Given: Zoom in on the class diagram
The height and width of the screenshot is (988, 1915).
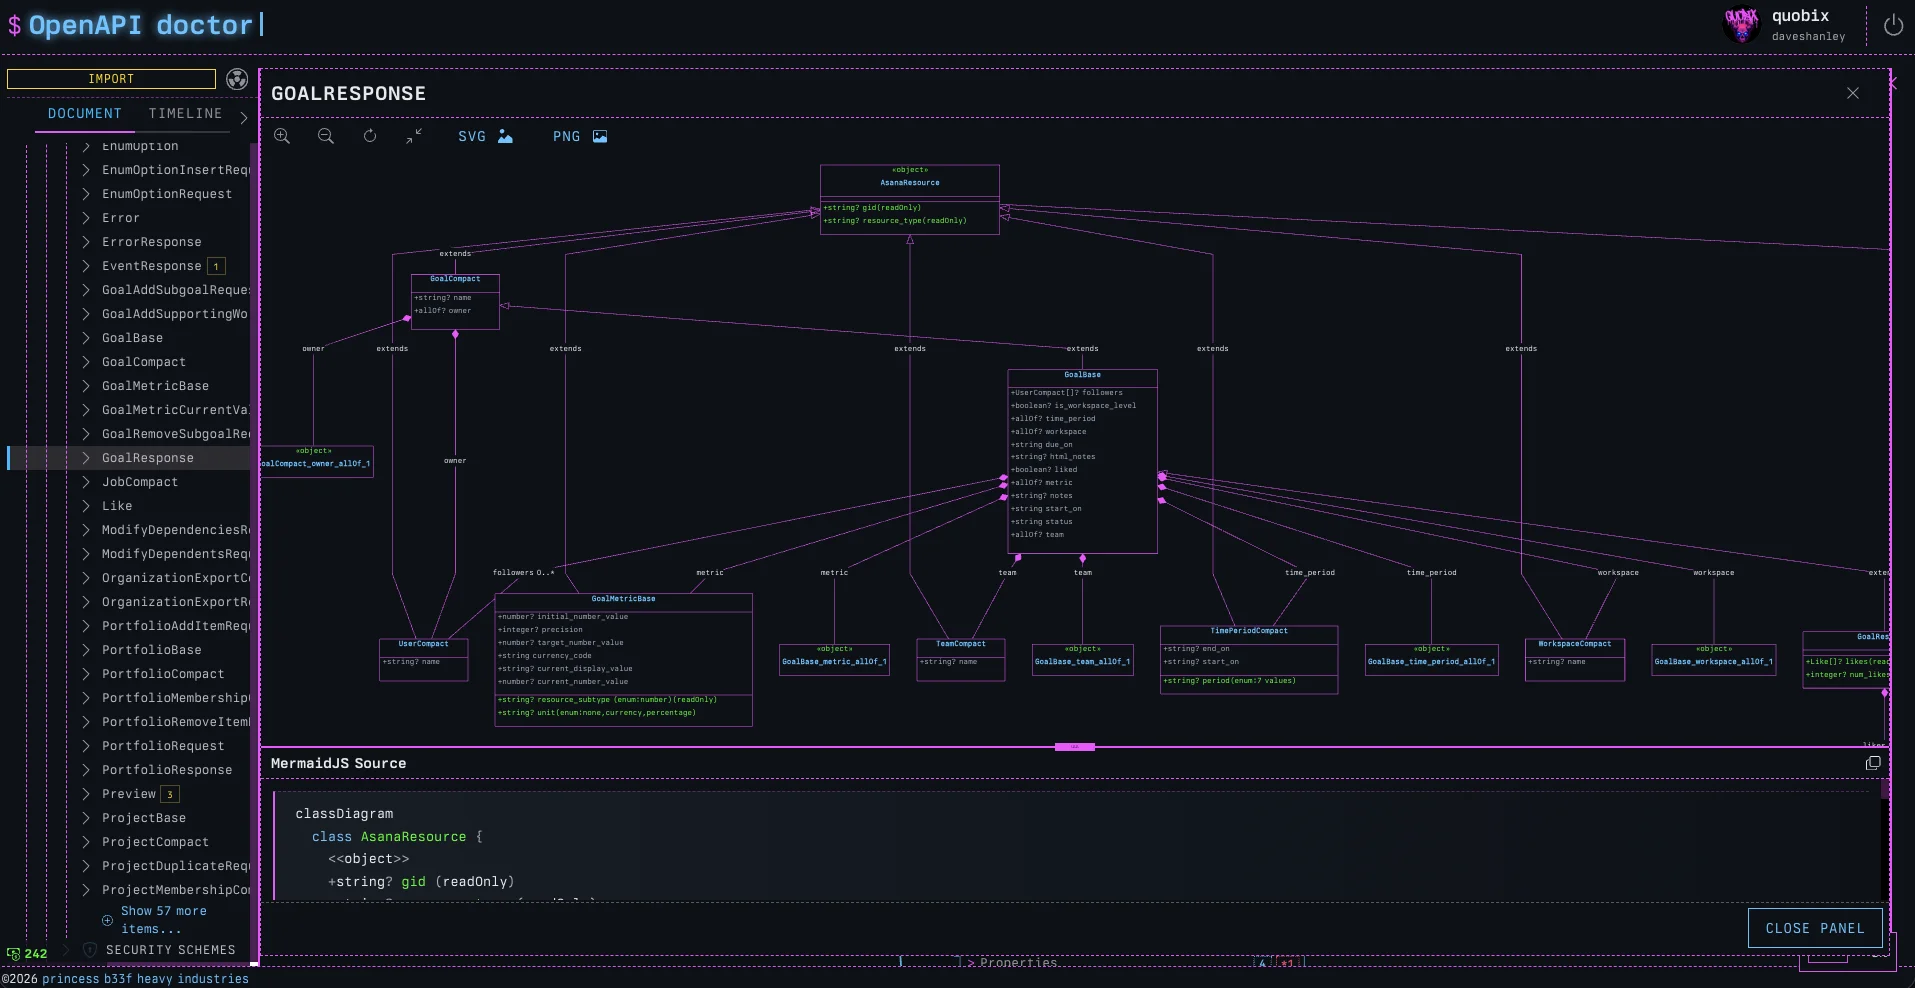Looking at the screenshot, I should 282,136.
